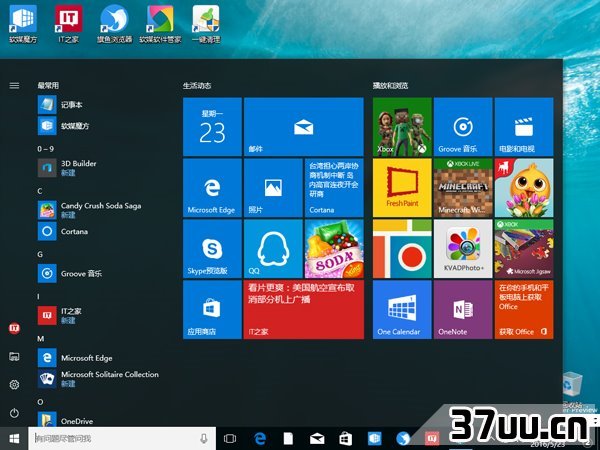Click the C letter header in app list

point(40,191)
